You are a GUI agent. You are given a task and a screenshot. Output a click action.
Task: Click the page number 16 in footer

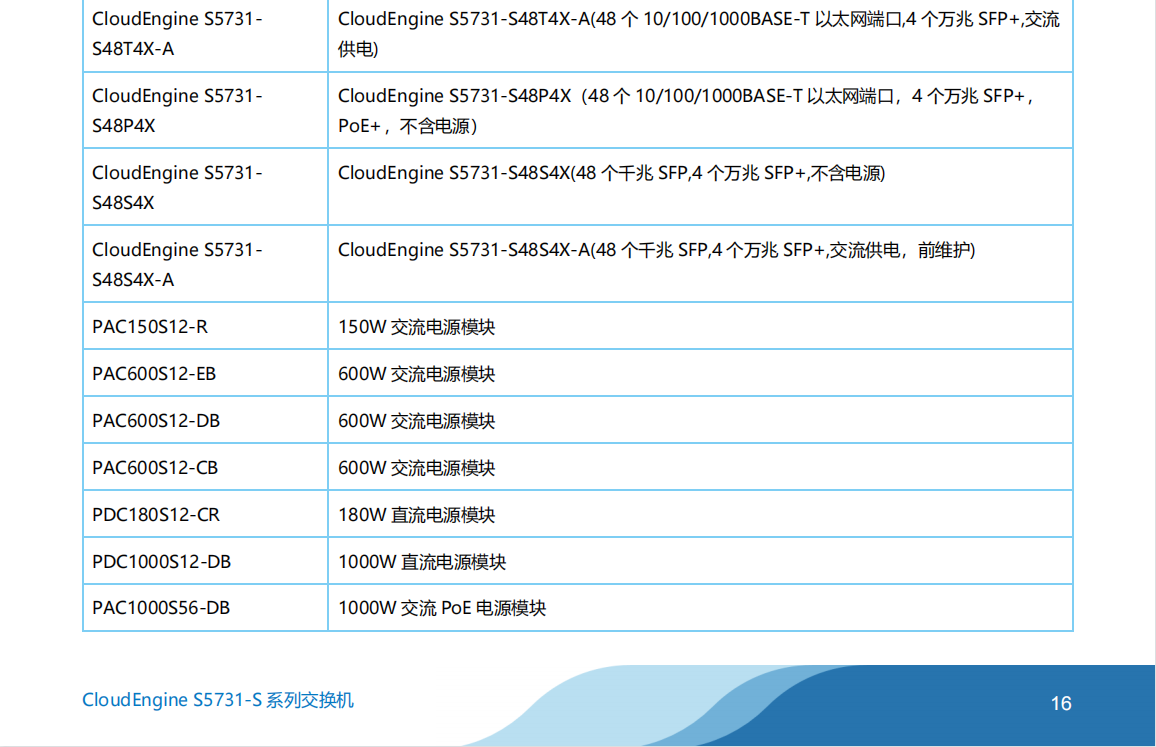click(x=1061, y=703)
